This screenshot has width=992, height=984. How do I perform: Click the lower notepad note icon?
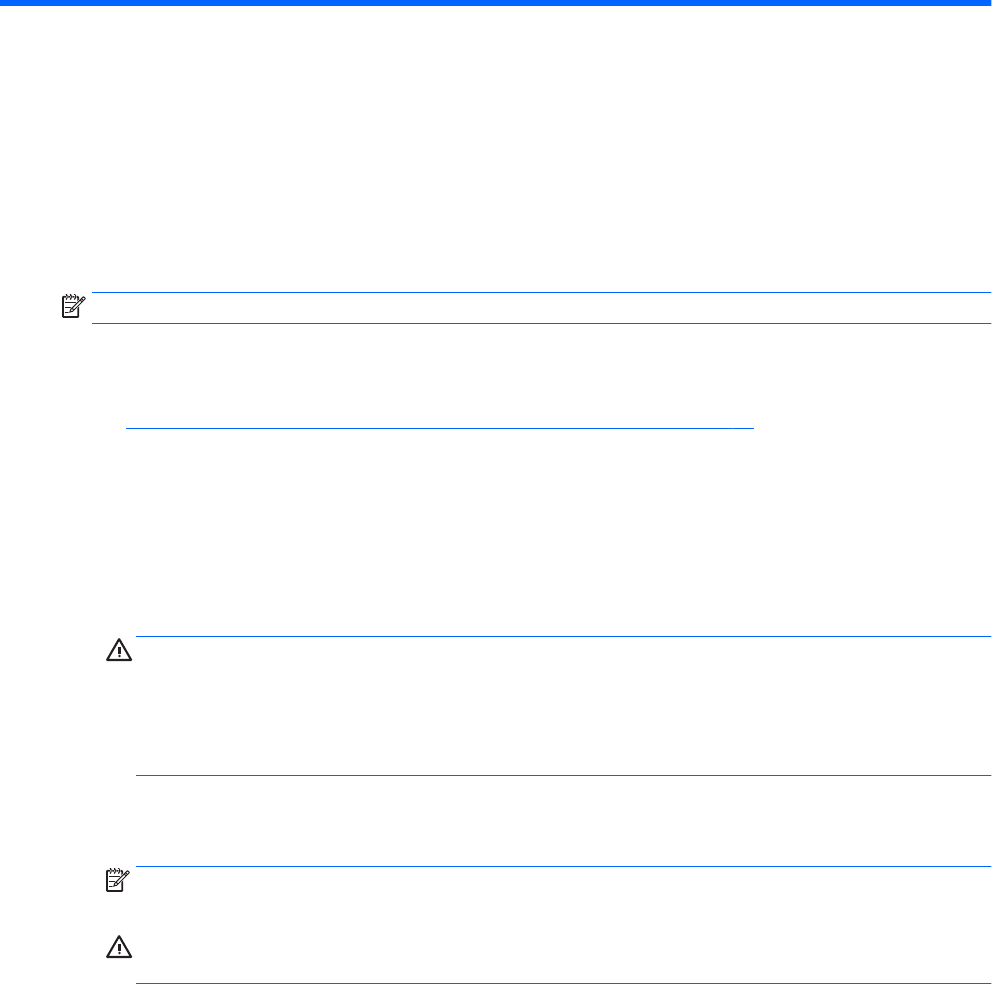pyautogui.click(x=118, y=881)
